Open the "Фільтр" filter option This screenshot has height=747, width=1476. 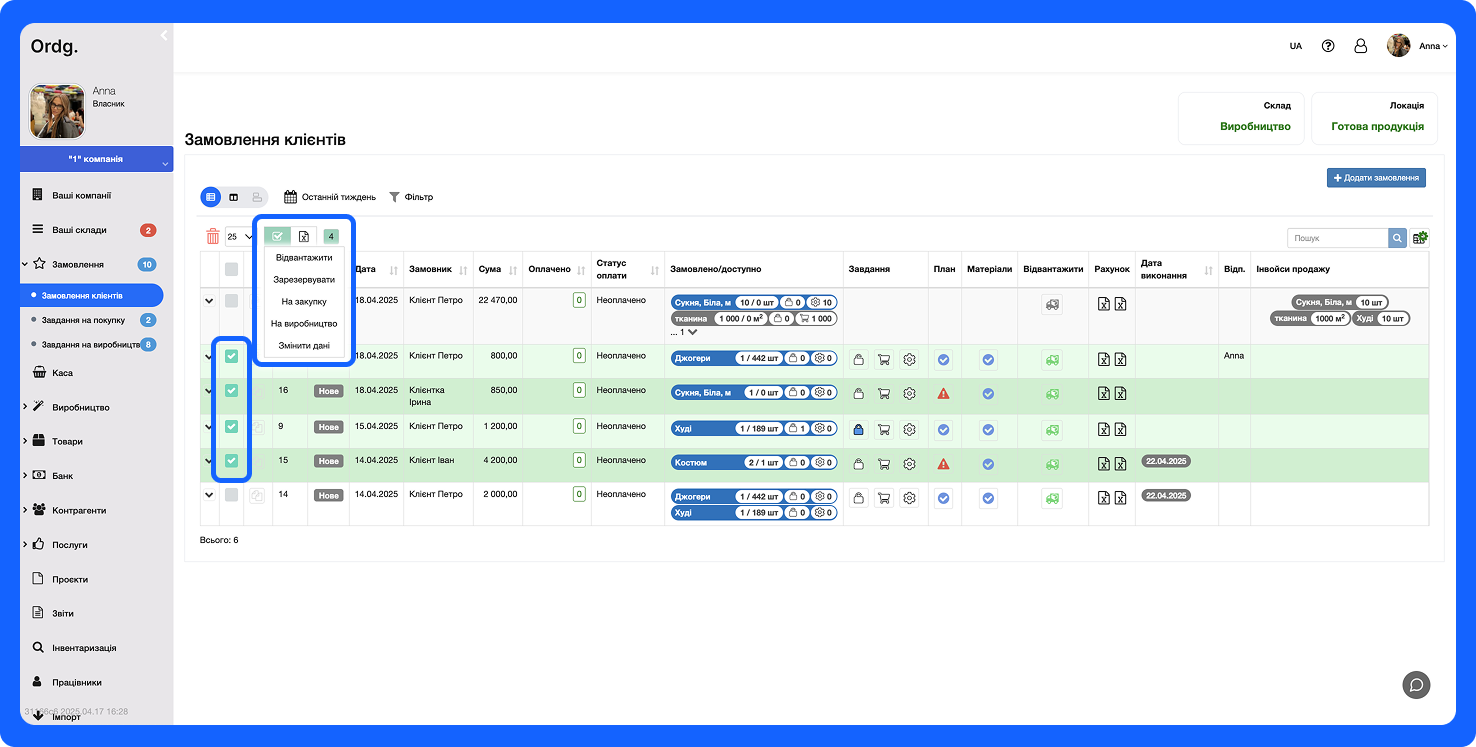411,197
